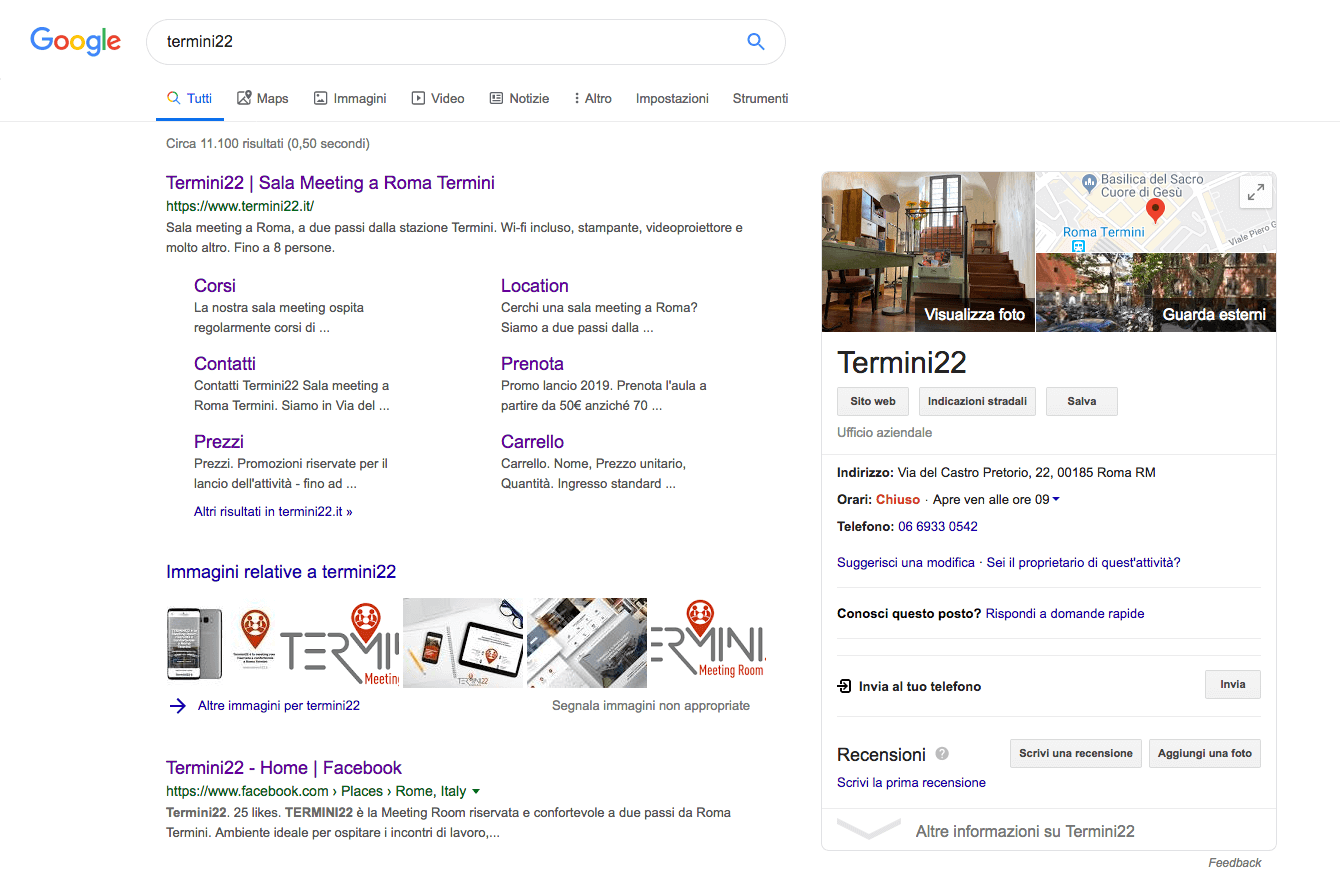This screenshot has height=869, width=1340.
Task: Switch to the Maps tab
Action: tap(262, 98)
